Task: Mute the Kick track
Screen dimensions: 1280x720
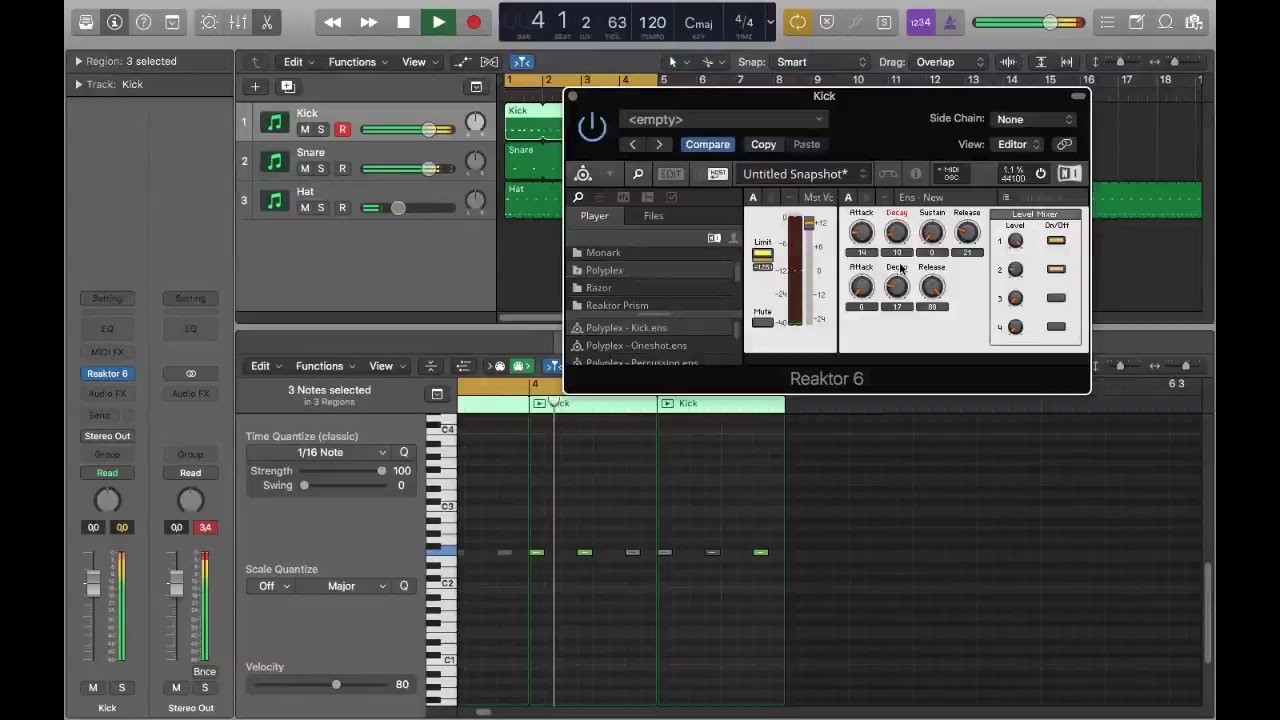Action: click(305, 129)
